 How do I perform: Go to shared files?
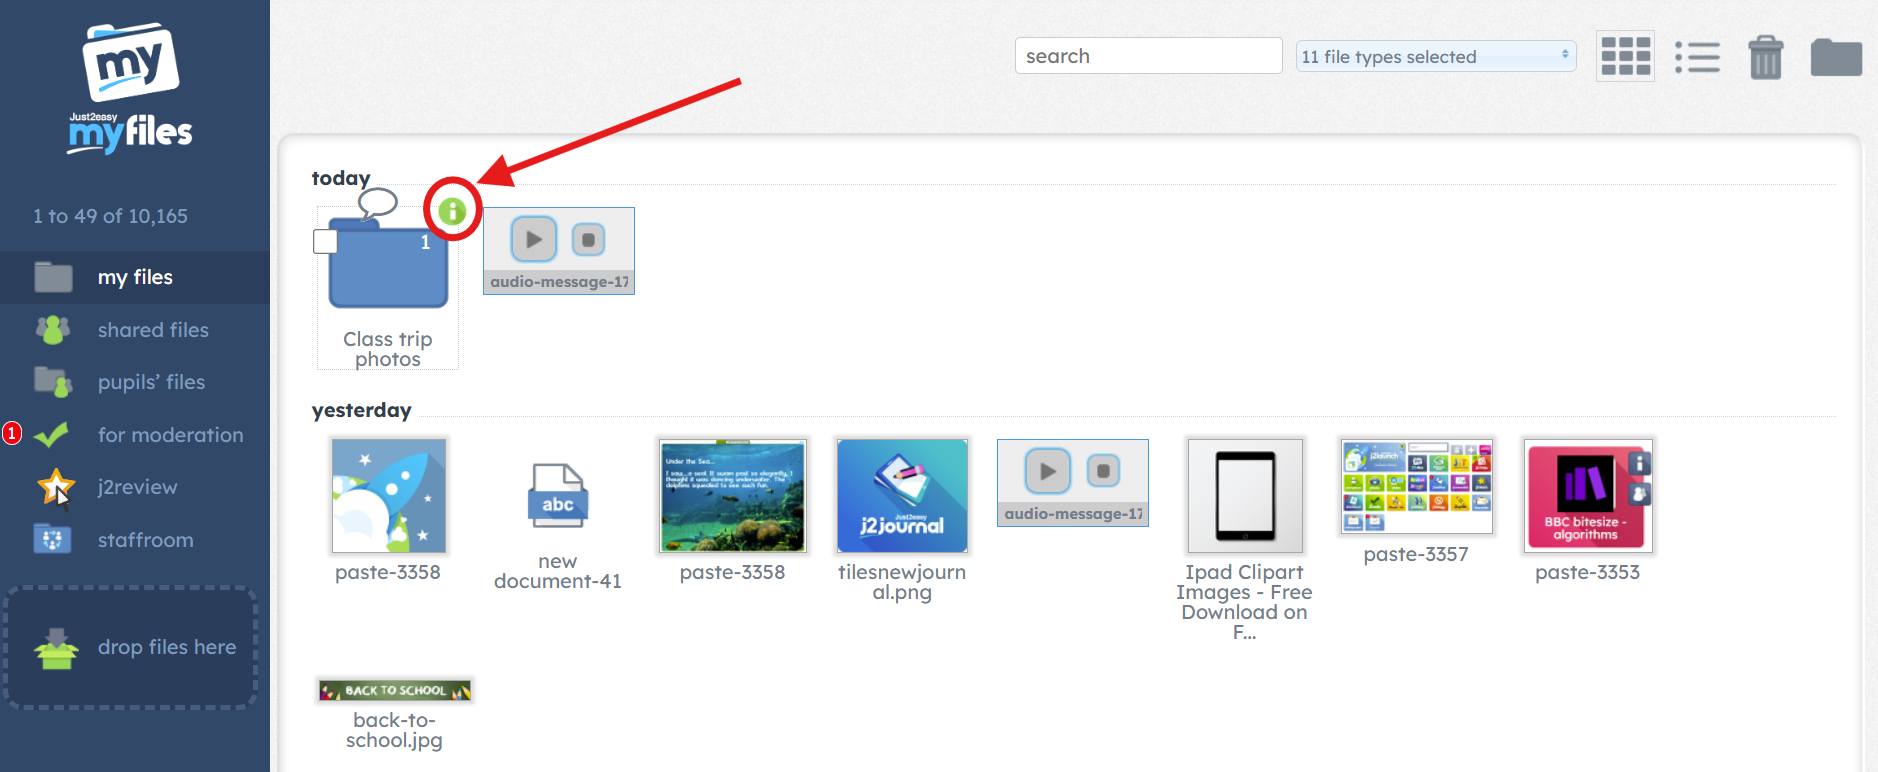(135, 330)
